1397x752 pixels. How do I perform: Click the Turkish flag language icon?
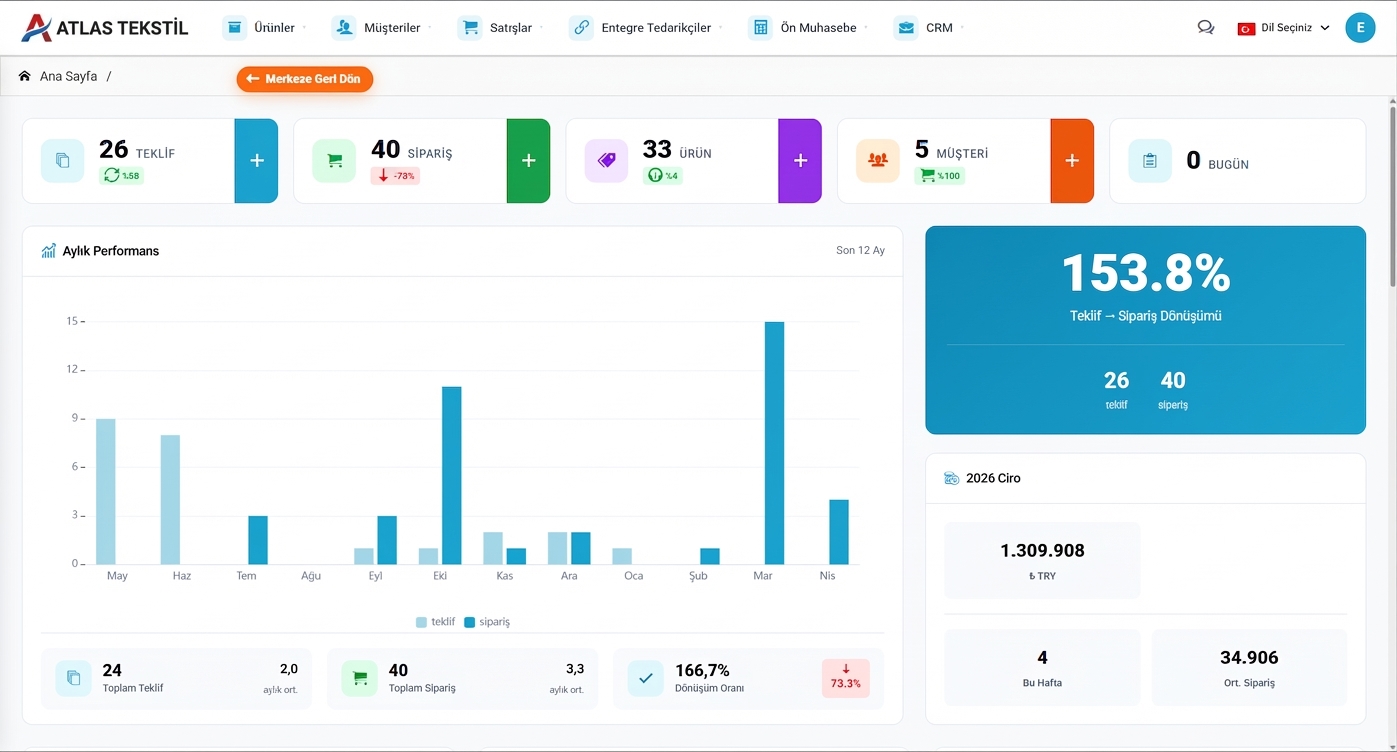[1250, 29]
